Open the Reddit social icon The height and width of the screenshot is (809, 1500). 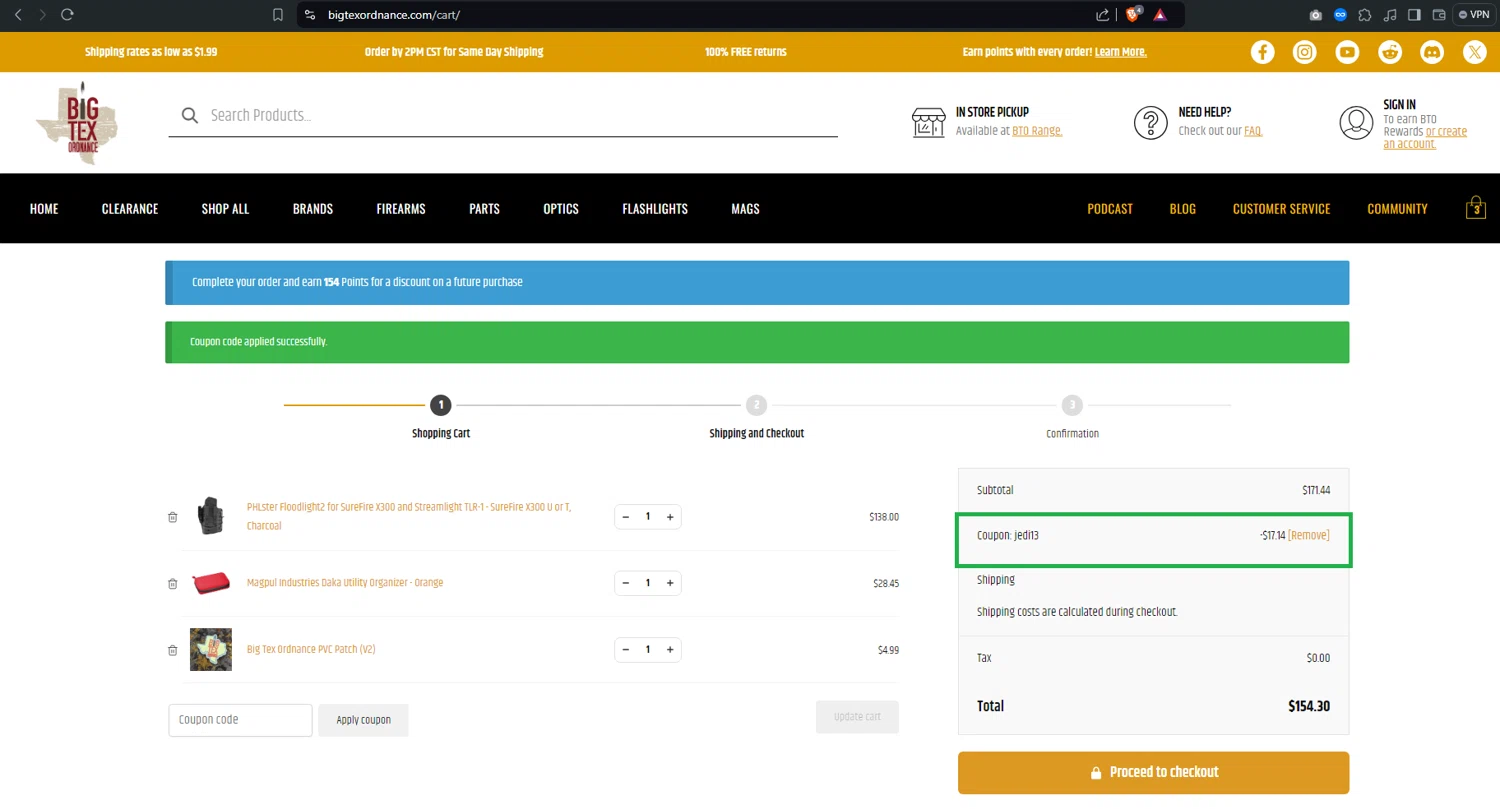(1390, 52)
